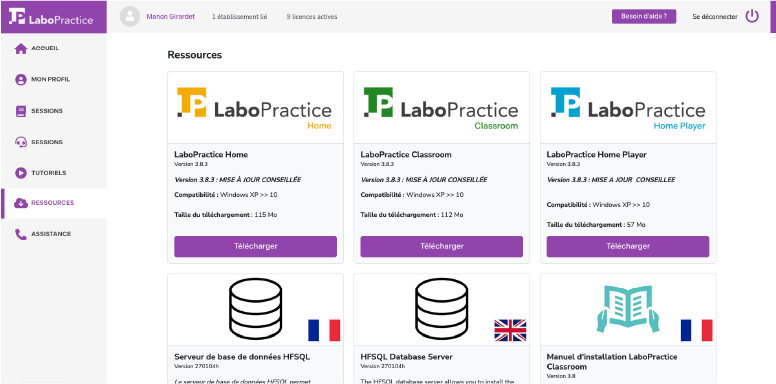Select RESSOURCES in the sidebar
Viewport: 776px width, 384px height.
click(52, 203)
